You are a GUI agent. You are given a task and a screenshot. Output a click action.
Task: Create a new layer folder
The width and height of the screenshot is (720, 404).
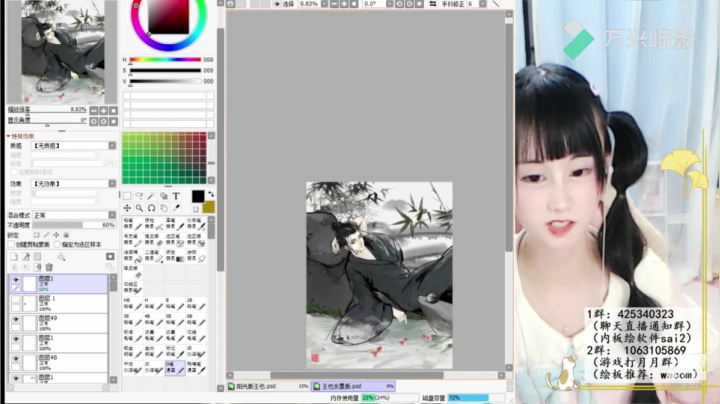point(38,257)
